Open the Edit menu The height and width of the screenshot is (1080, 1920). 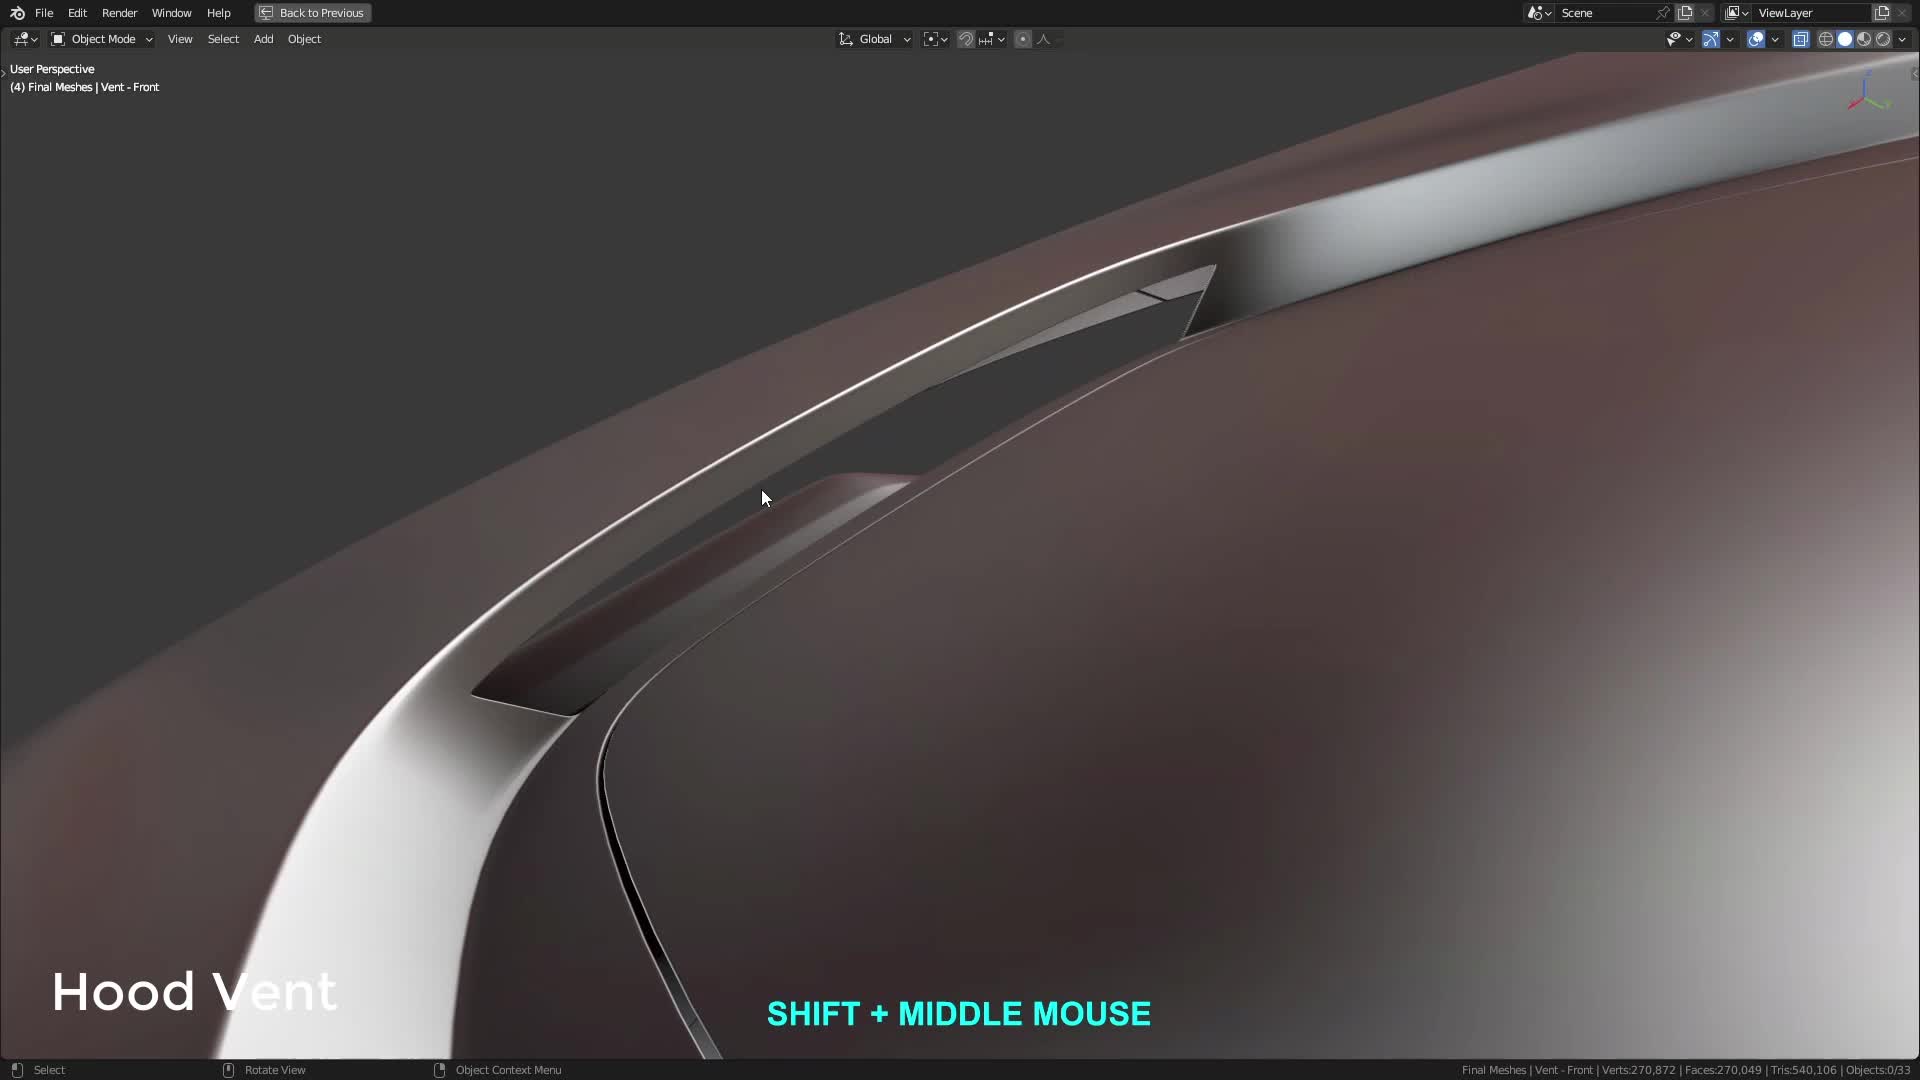(x=77, y=13)
